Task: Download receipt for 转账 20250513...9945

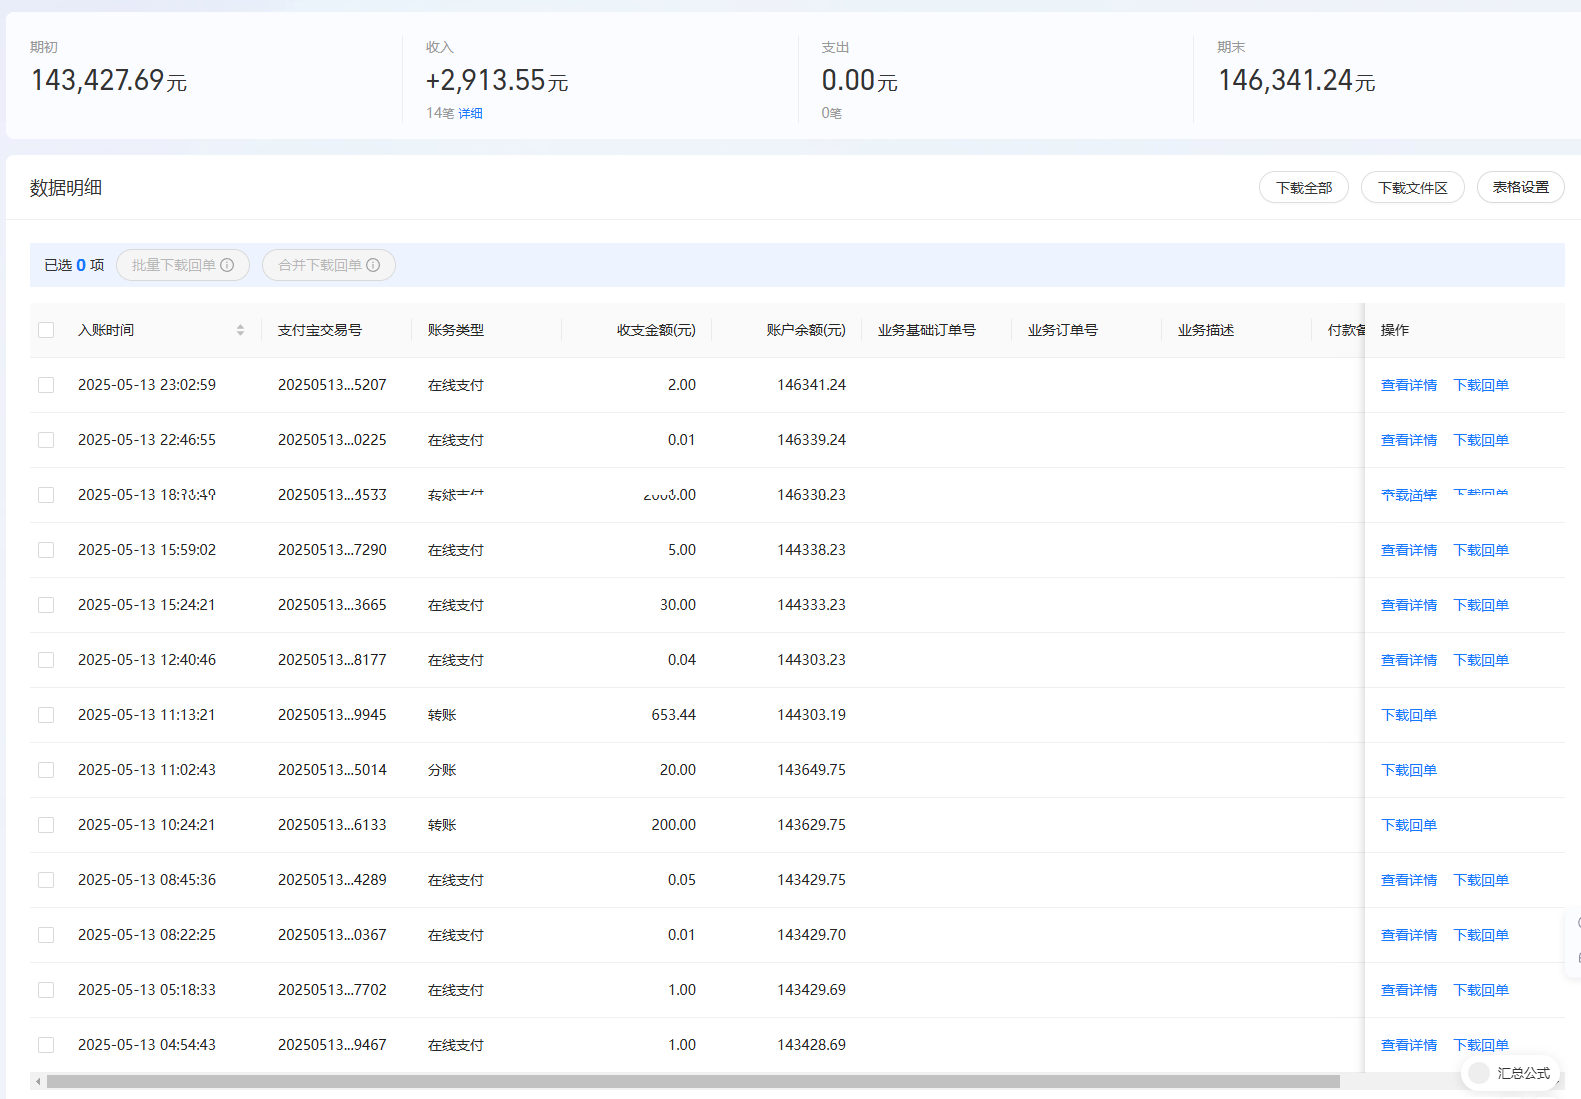Action: point(1409,715)
